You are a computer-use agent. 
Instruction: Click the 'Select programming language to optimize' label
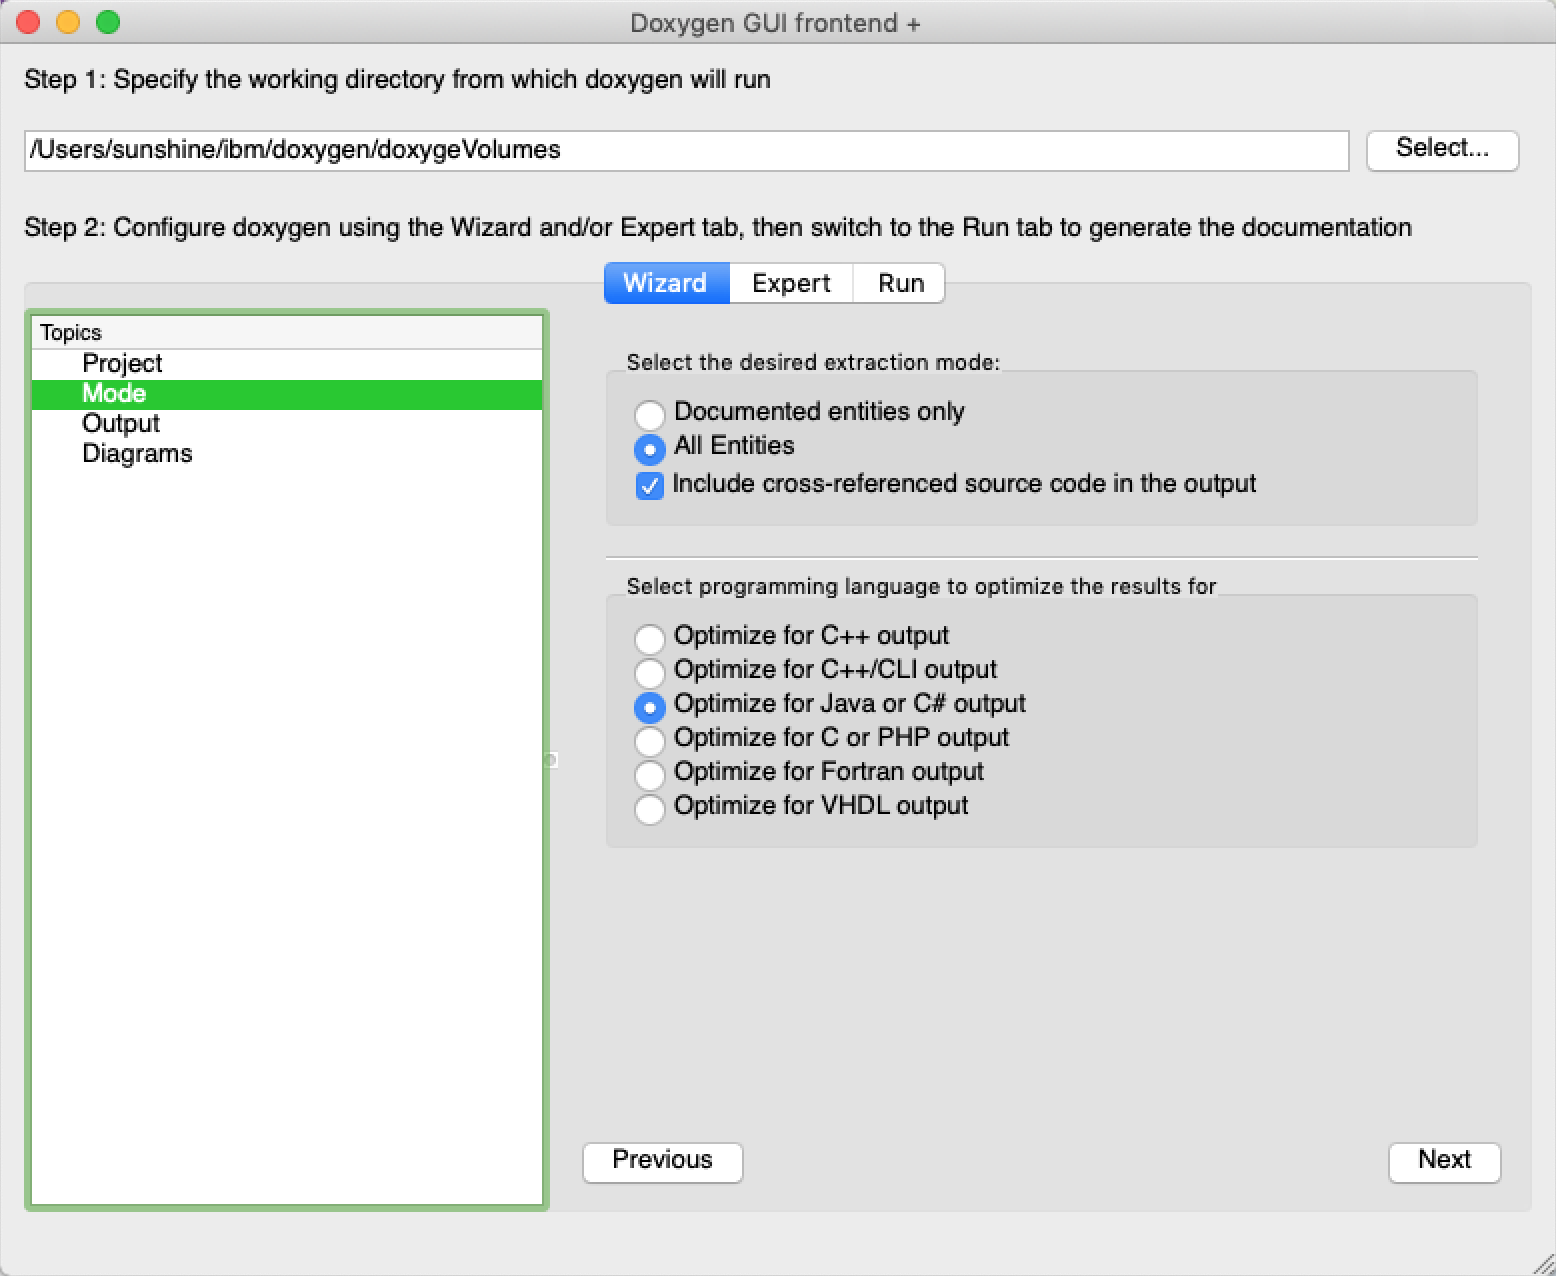921,587
